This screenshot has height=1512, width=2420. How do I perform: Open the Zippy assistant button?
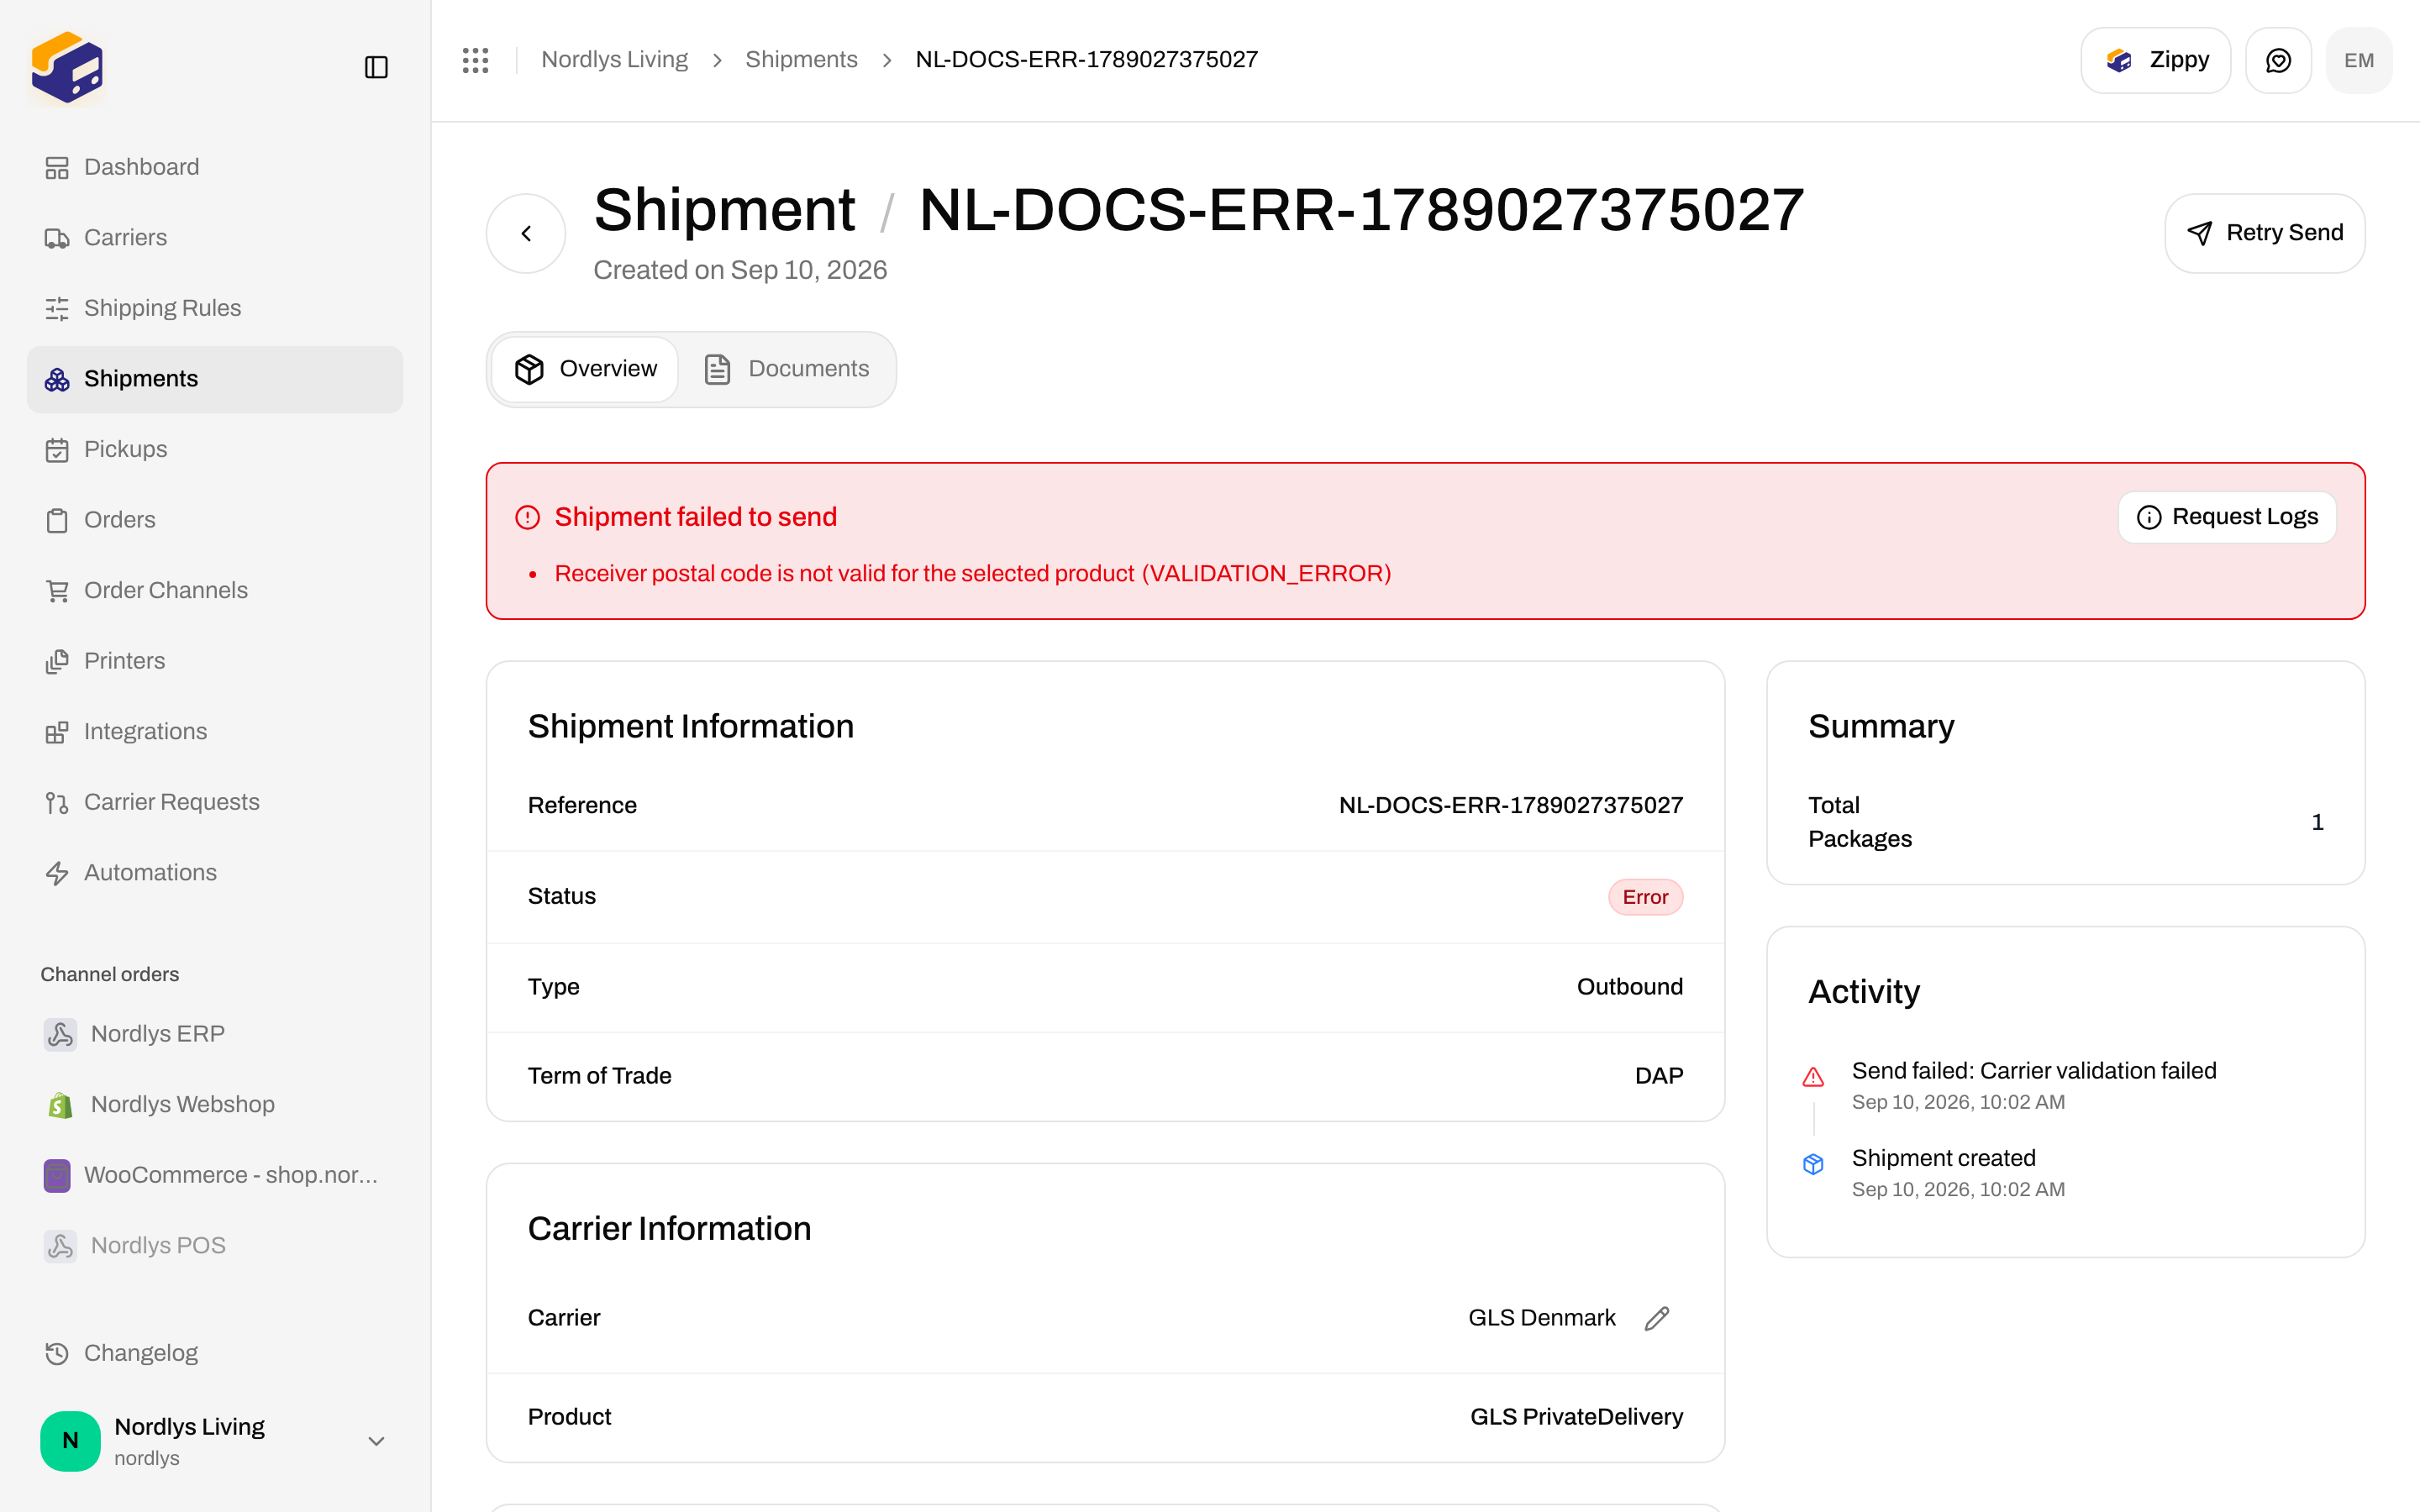2156,60
